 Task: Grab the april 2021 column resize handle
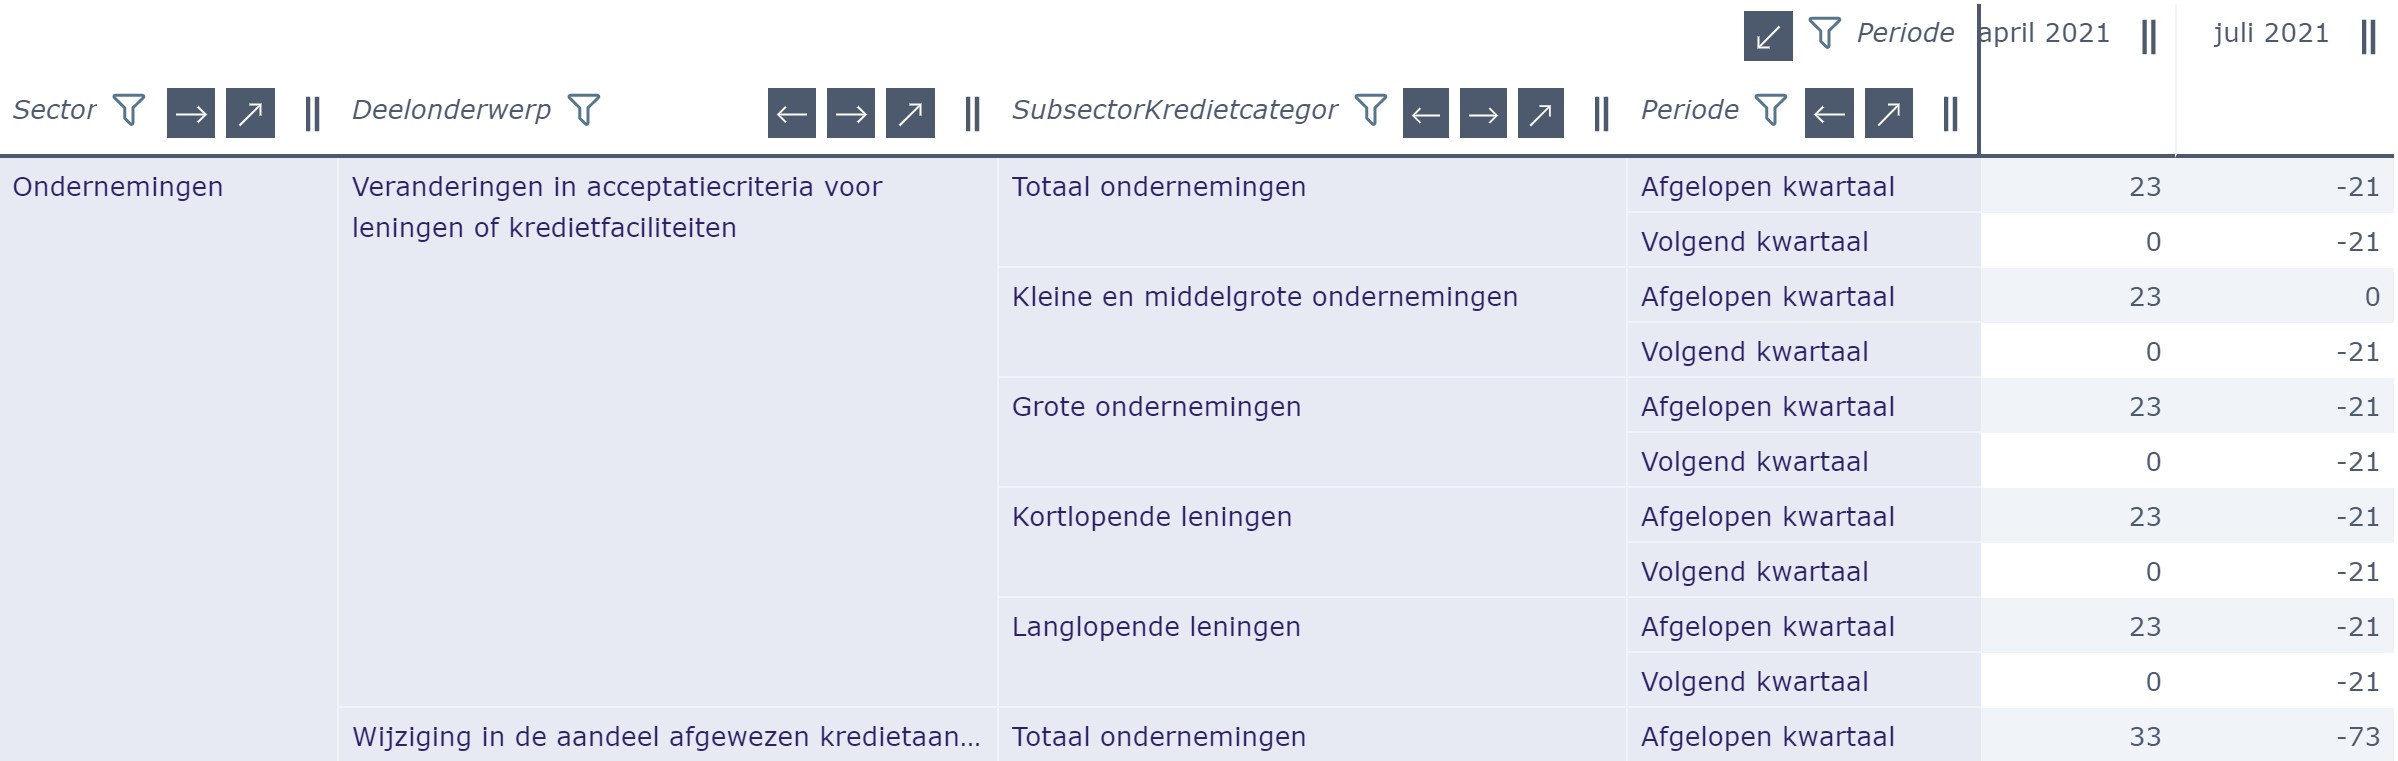[2149, 38]
